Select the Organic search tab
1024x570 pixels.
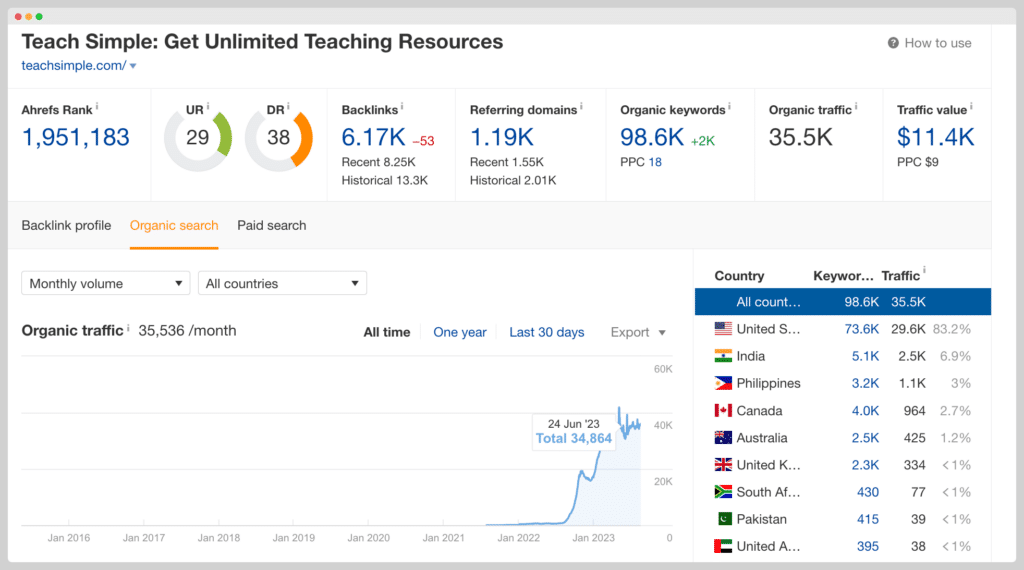(x=174, y=225)
